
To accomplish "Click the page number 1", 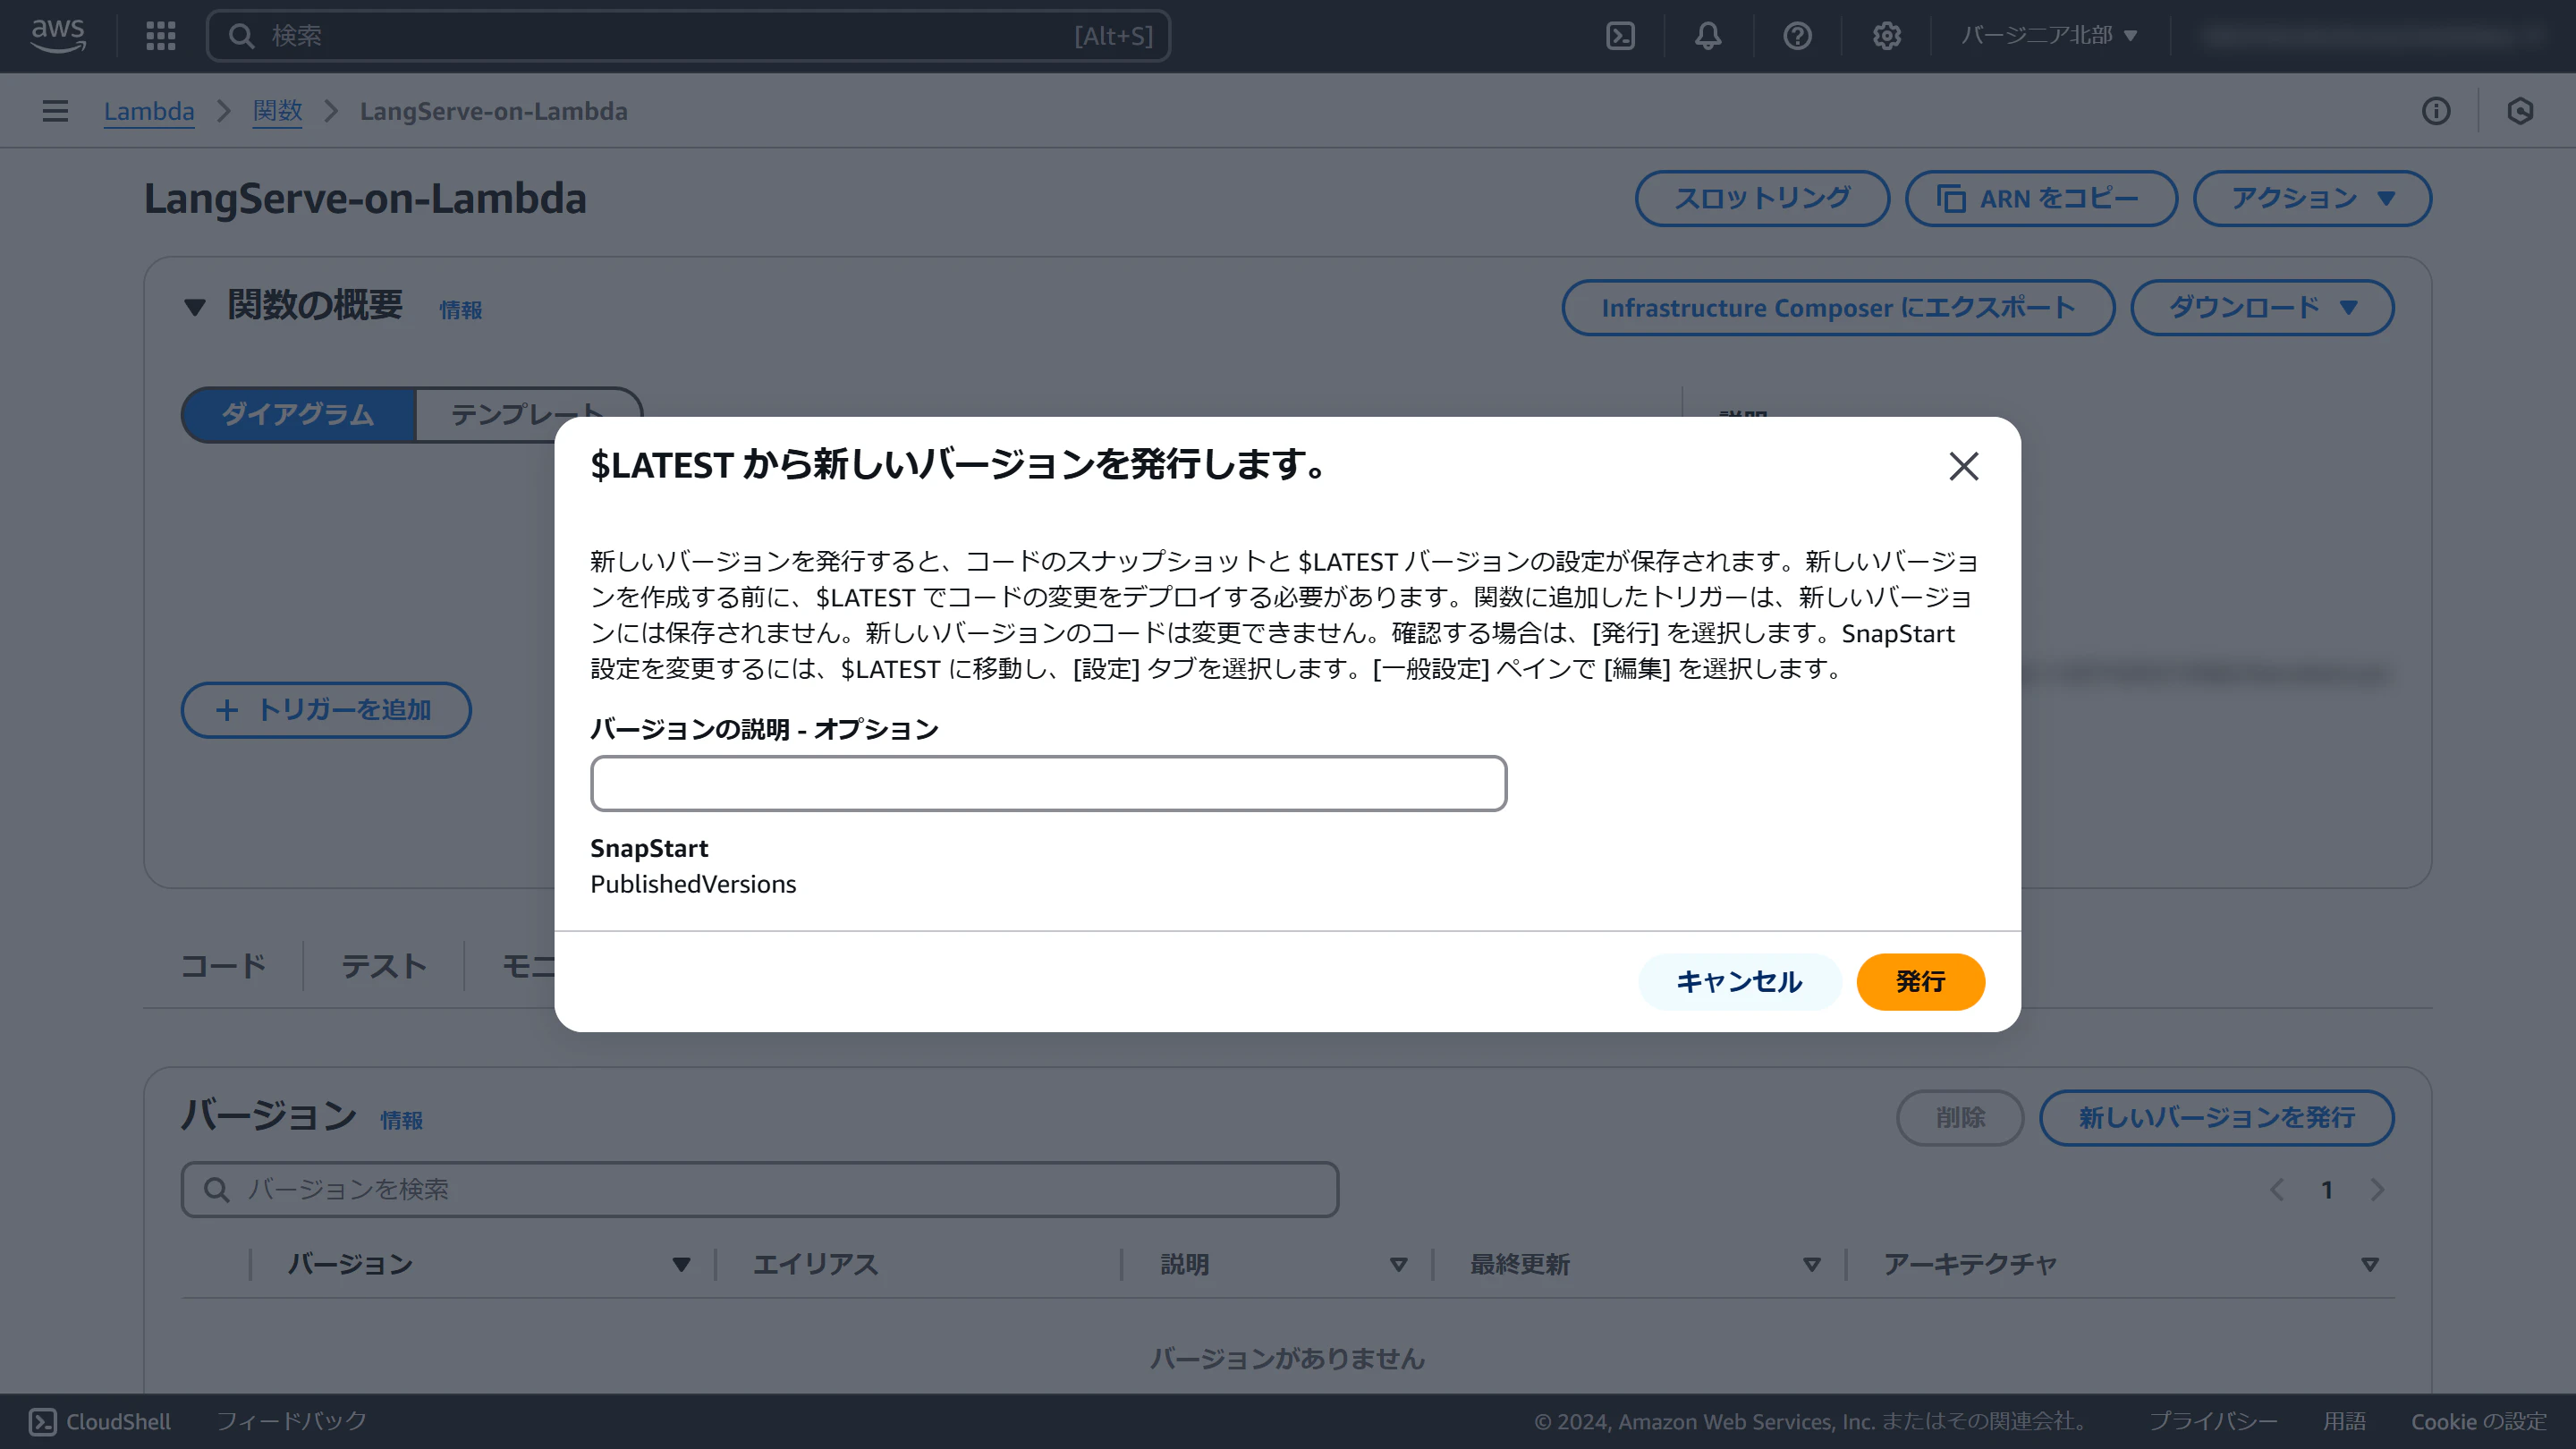I will coord(2327,1190).
